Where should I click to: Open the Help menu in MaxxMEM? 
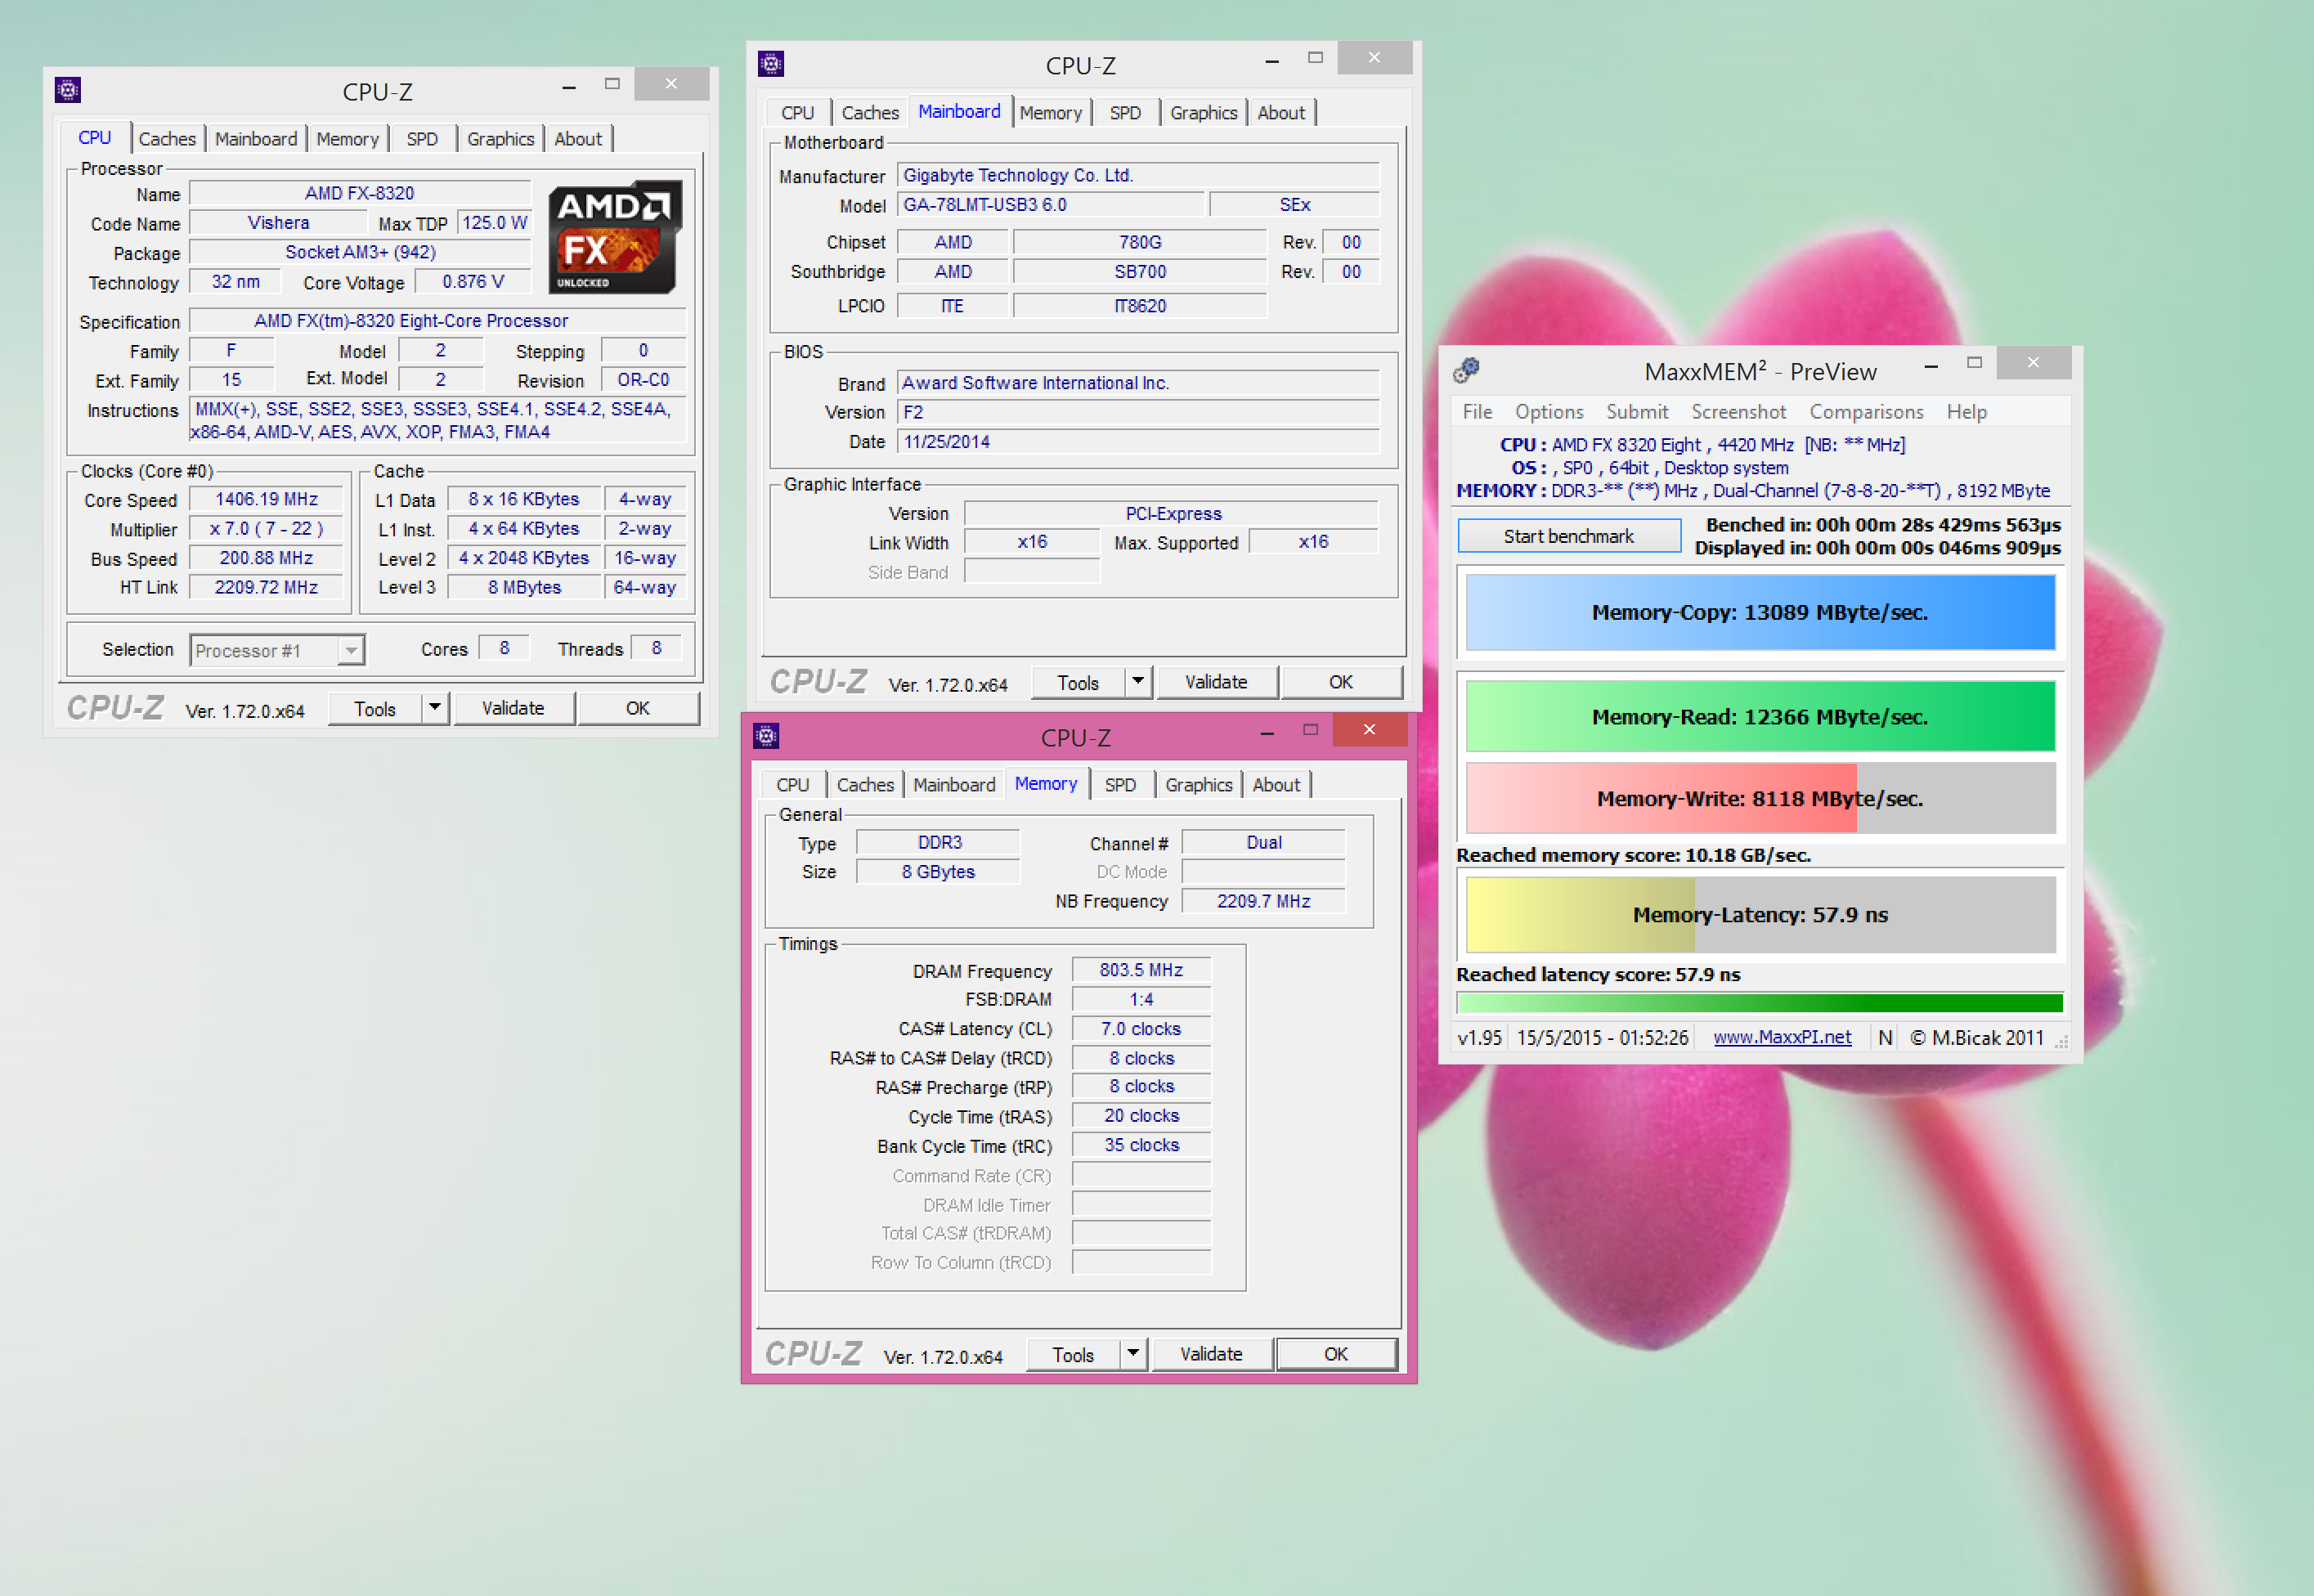[x=1966, y=412]
